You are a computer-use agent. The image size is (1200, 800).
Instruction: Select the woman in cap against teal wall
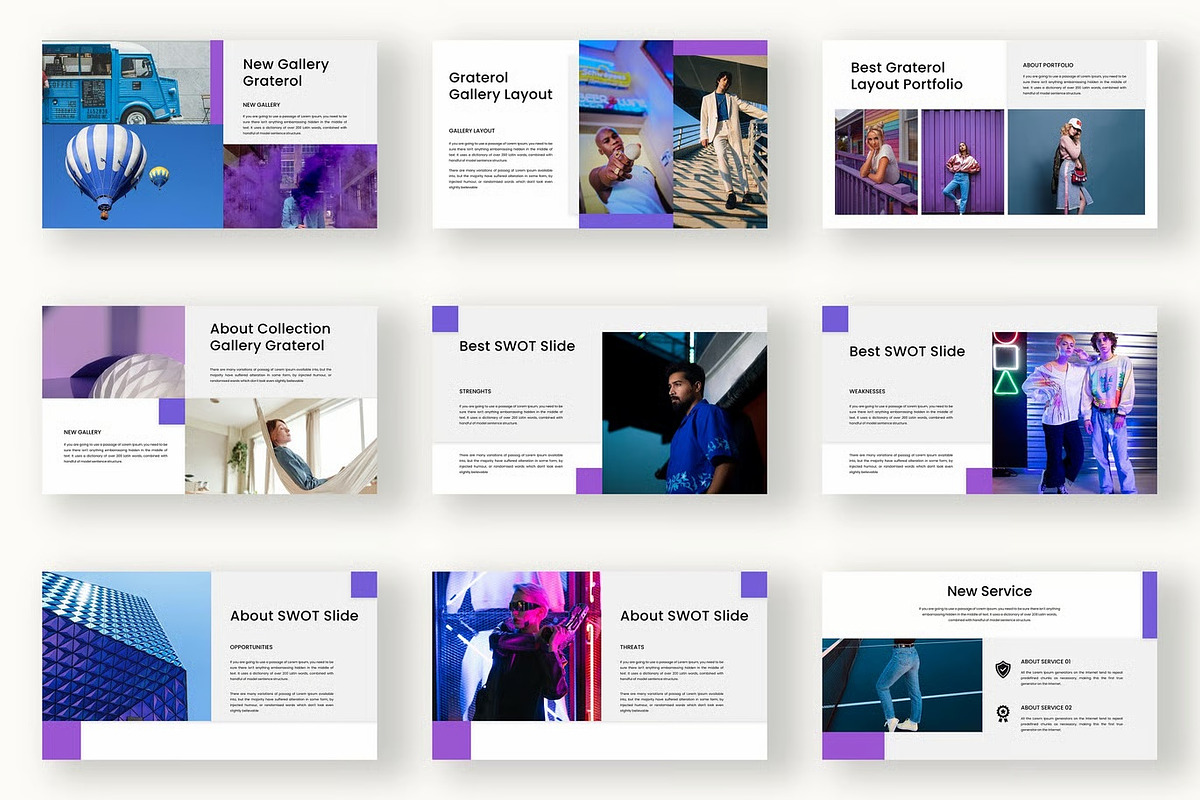tap(1076, 162)
